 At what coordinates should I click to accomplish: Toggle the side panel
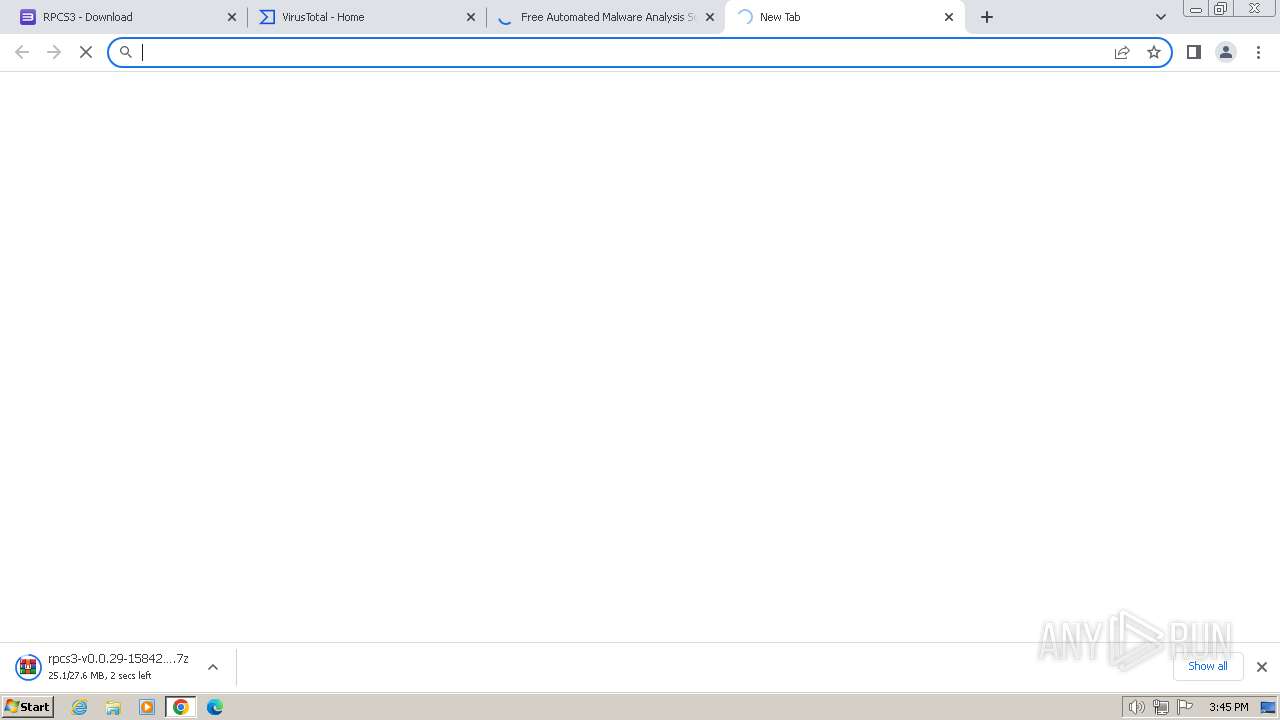pos(1194,52)
